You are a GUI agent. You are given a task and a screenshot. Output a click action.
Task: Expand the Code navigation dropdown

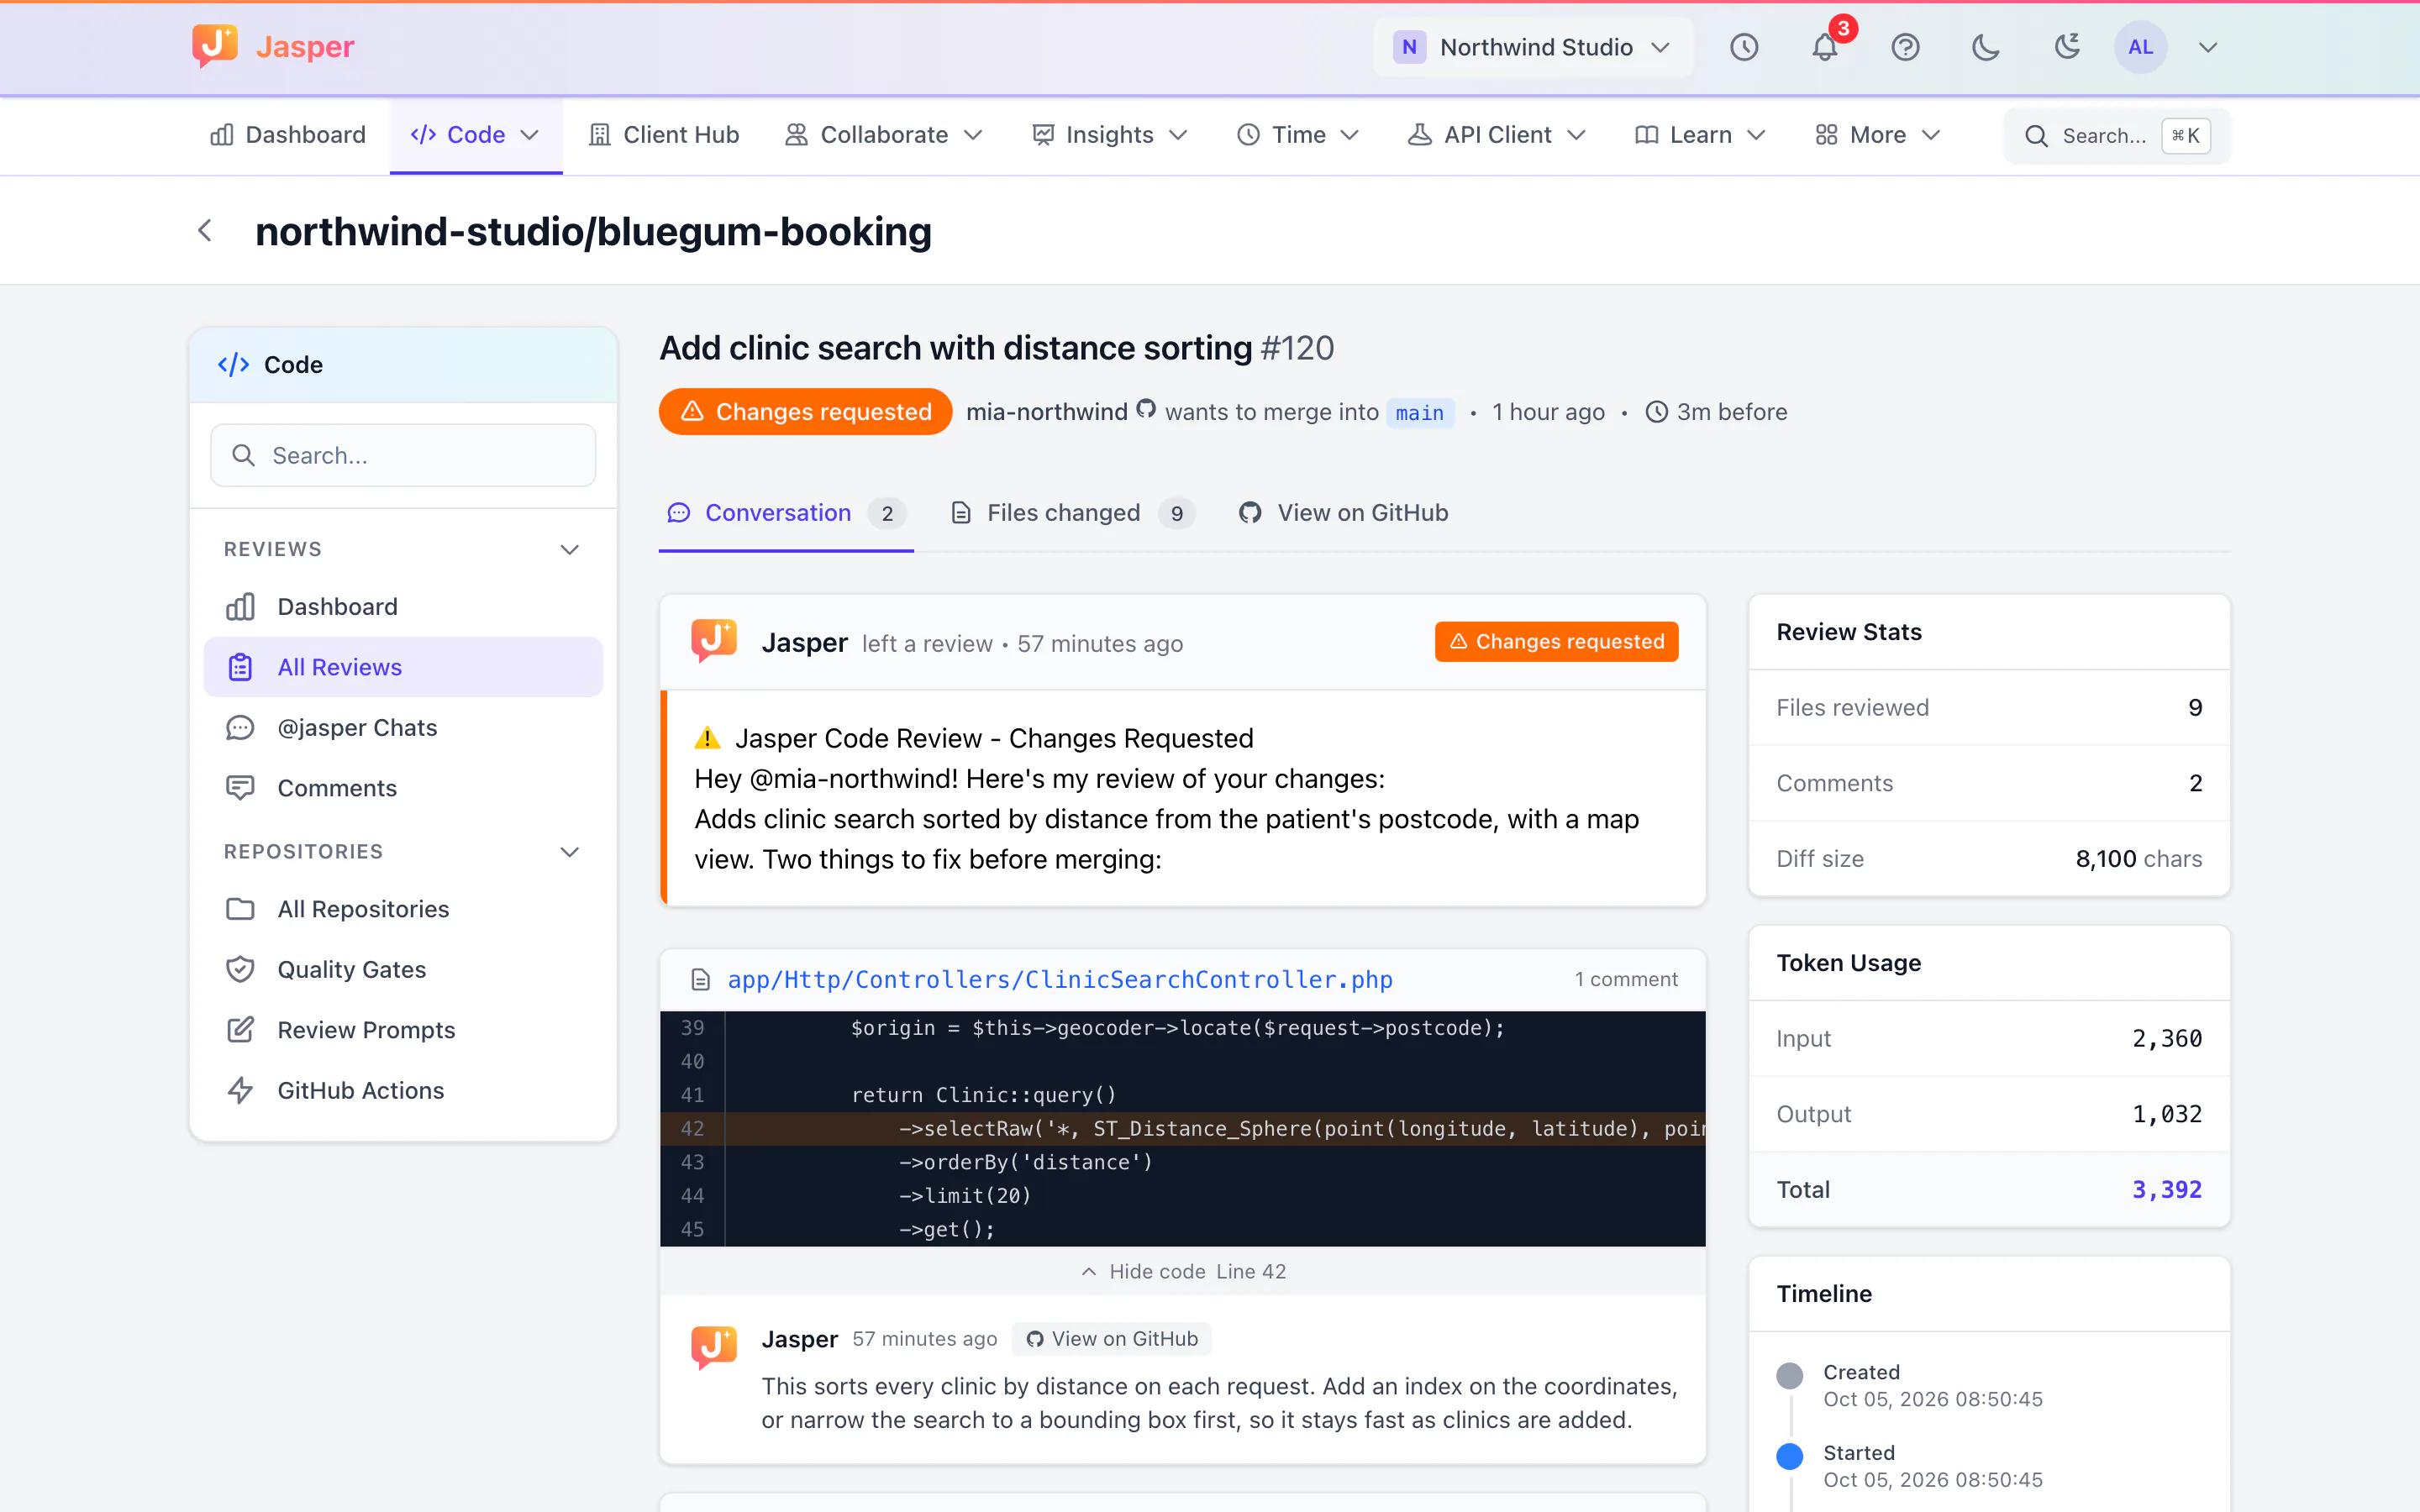(476, 135)
